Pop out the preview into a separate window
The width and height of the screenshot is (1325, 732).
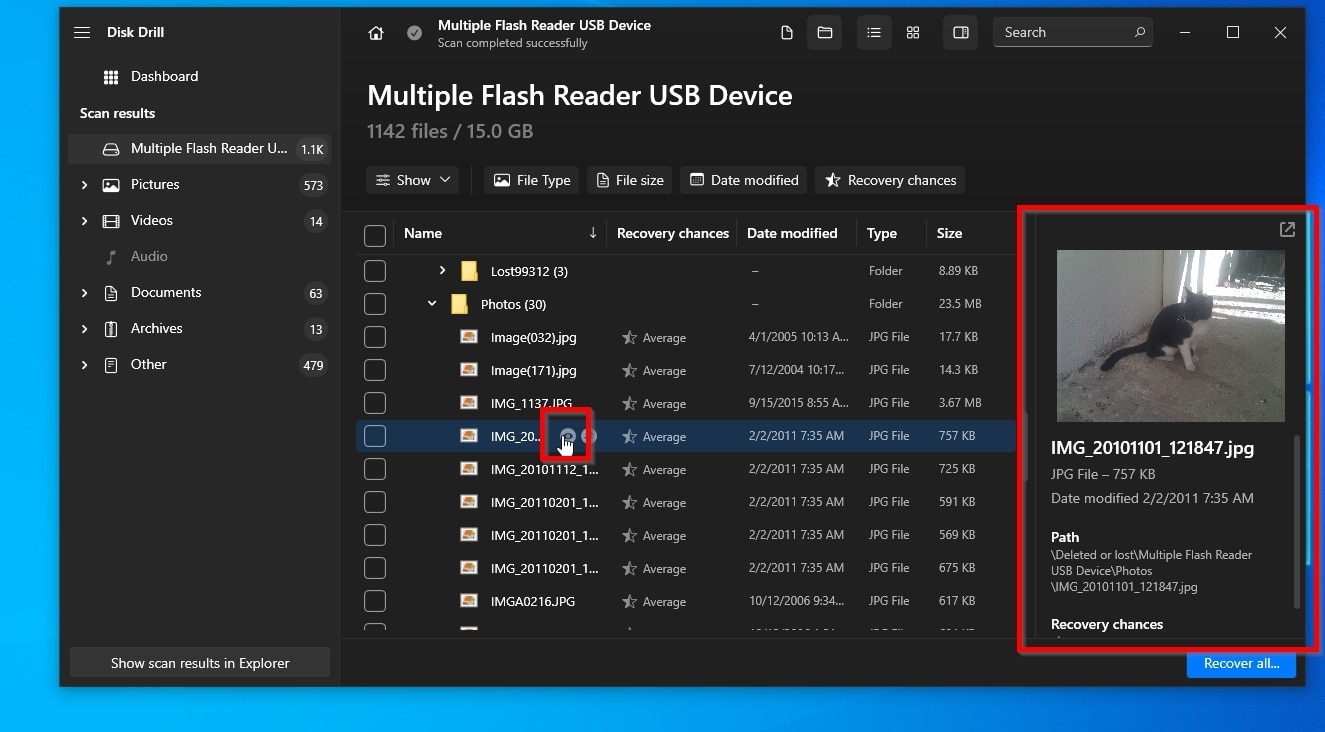point(1287,230)
